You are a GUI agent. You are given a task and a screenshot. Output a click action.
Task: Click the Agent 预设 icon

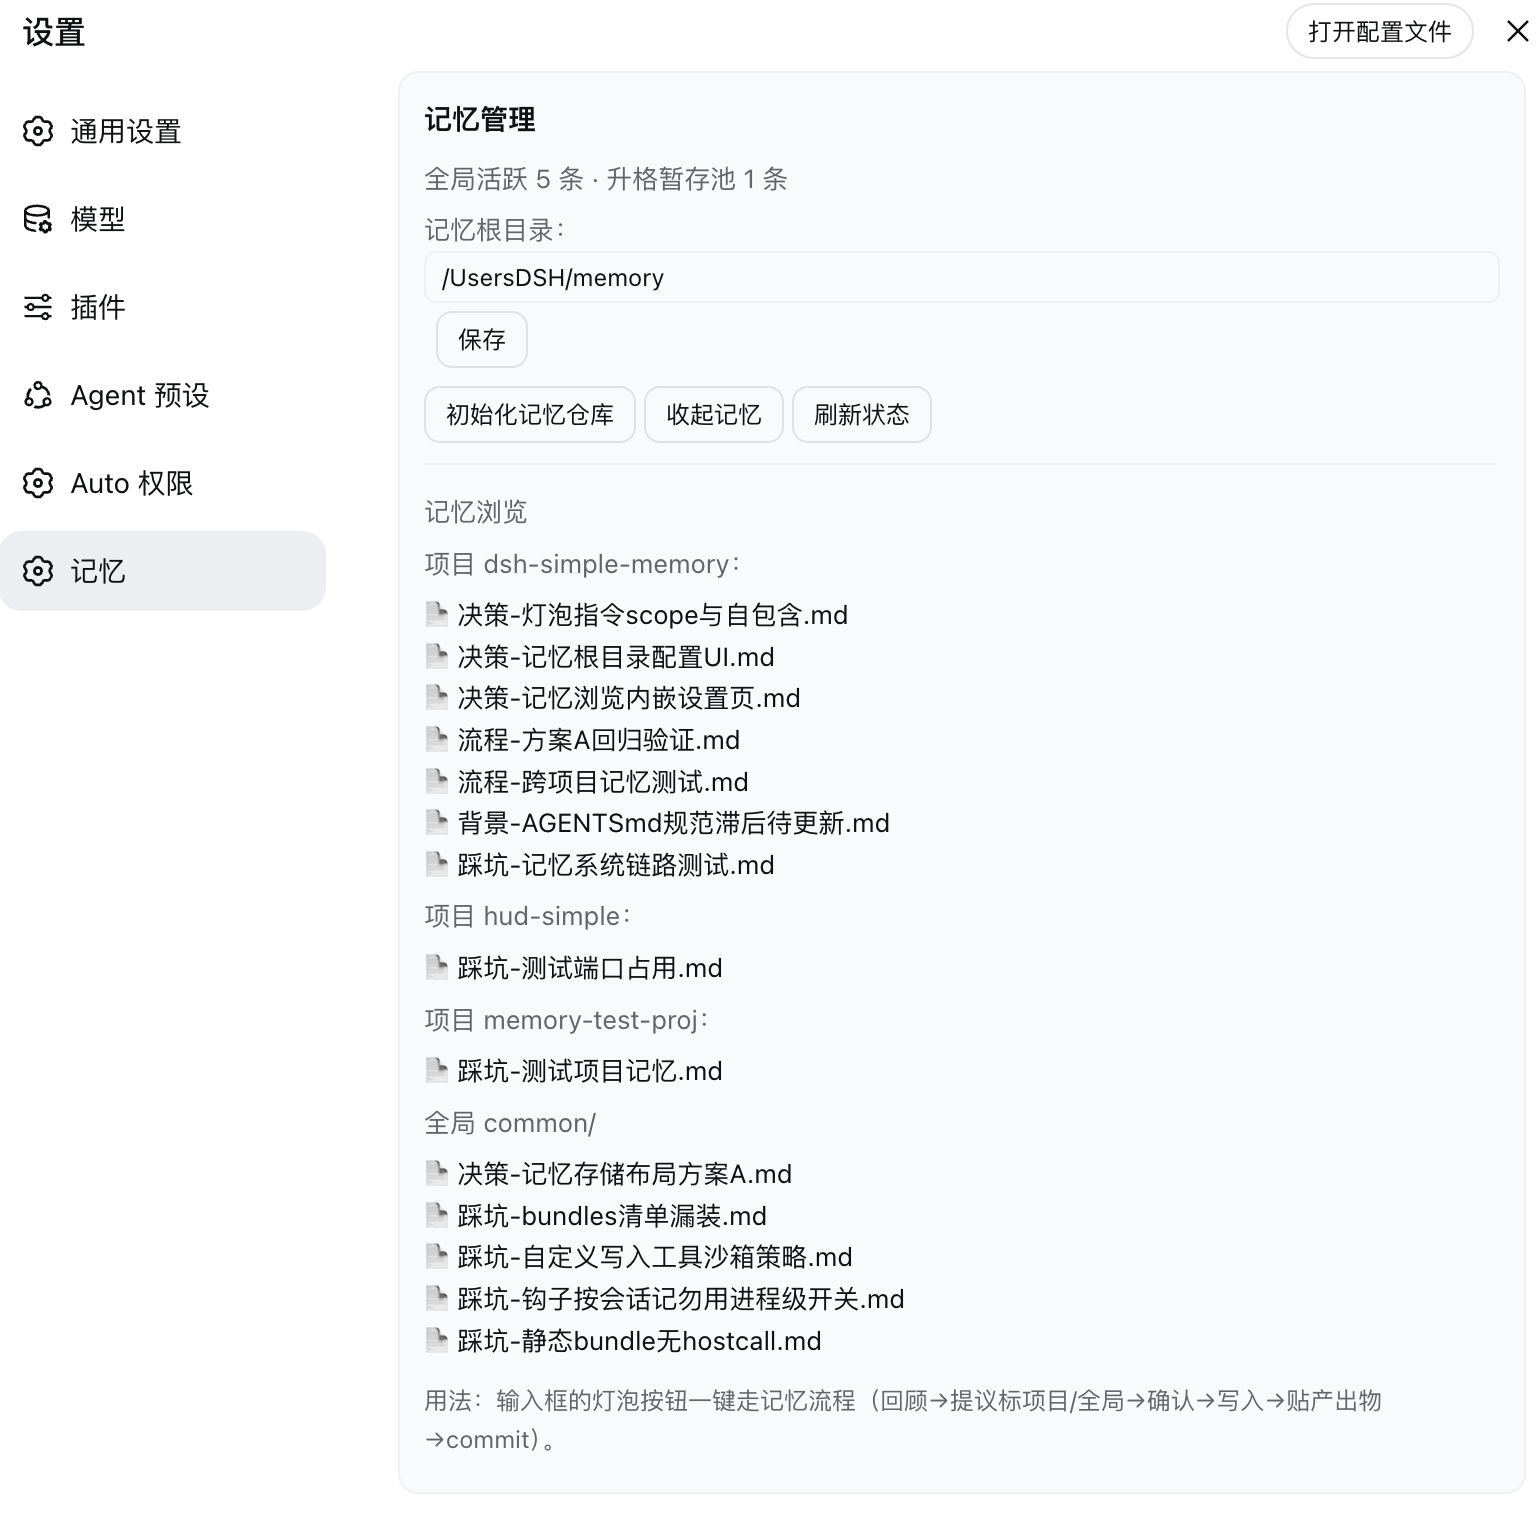[x=38, y=395]
